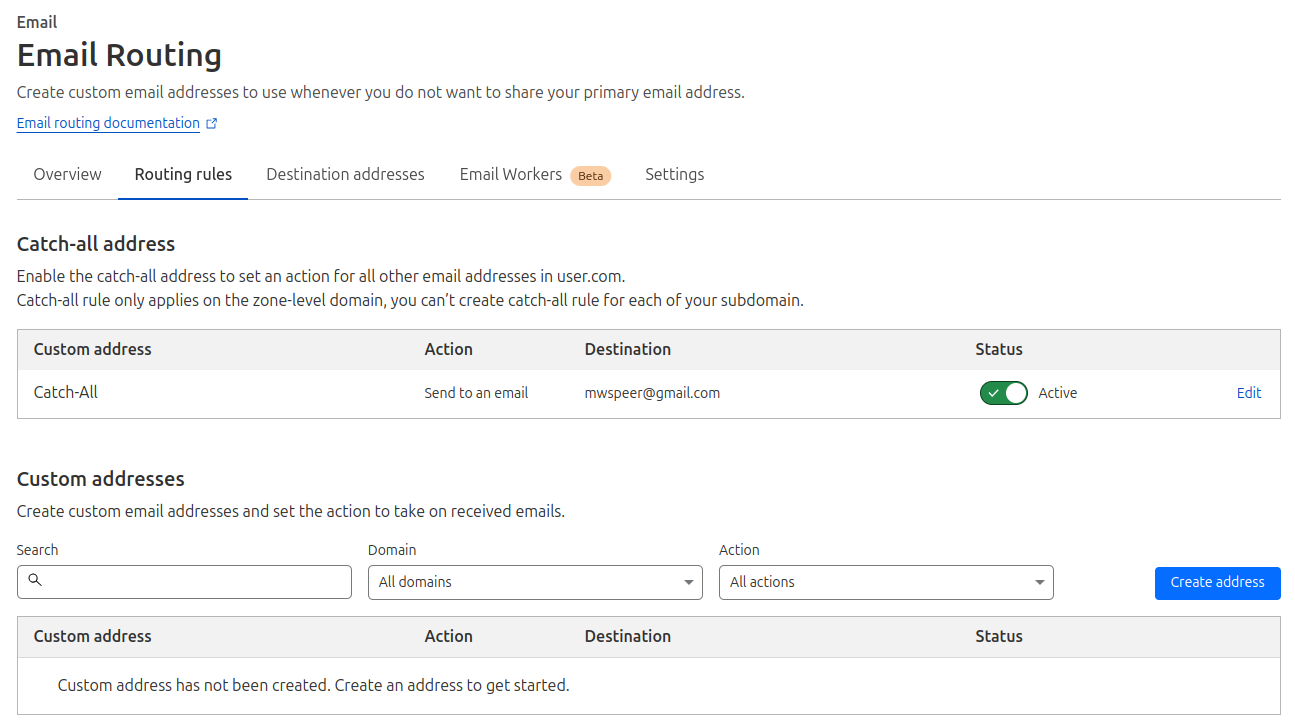Screen dimensions: 1295x726
Task: Disable the Catch-All Active toggle switch
Action: tap(1003, 393)
